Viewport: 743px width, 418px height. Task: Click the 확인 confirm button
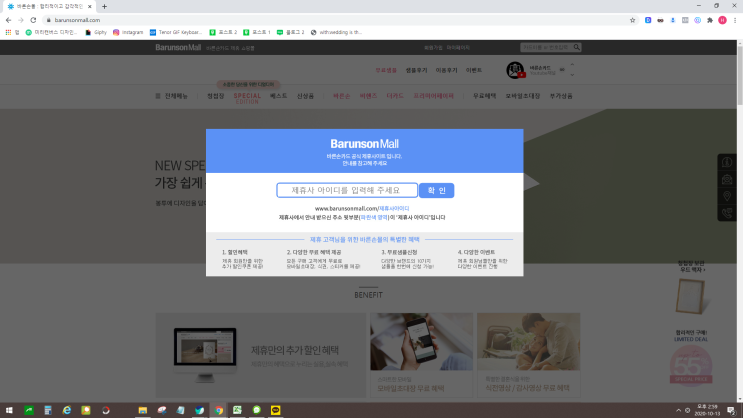436,190
